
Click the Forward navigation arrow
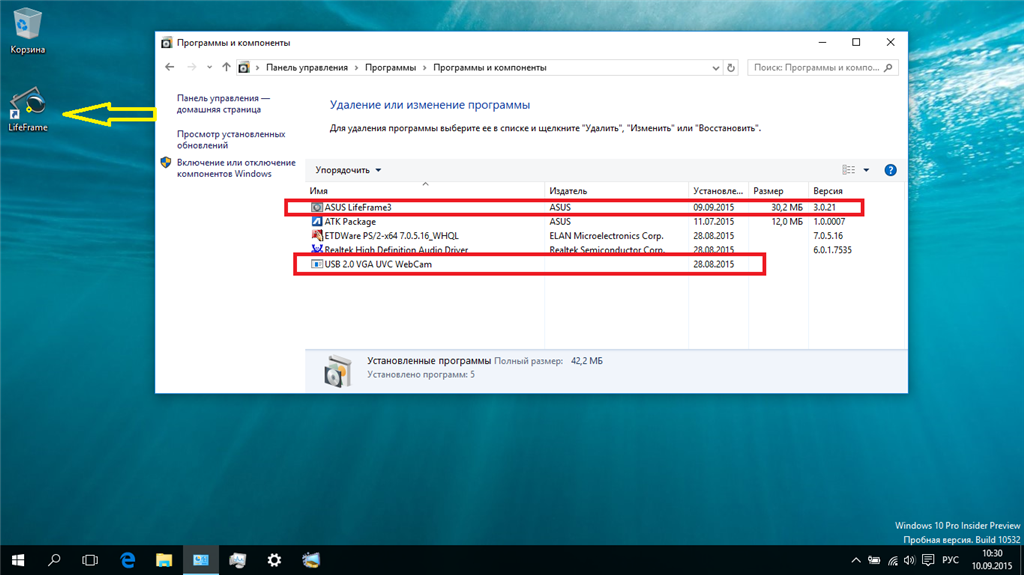[x=191, y=67]
